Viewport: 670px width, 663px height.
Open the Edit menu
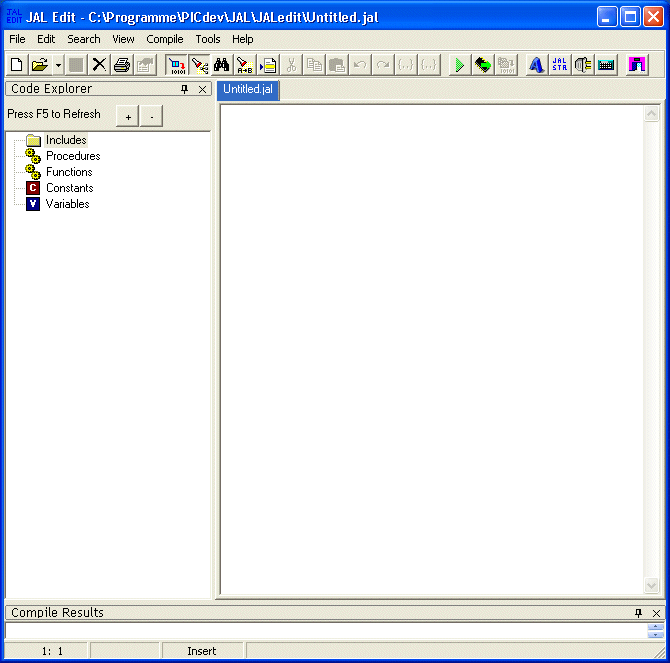click(x=46, y=39)
